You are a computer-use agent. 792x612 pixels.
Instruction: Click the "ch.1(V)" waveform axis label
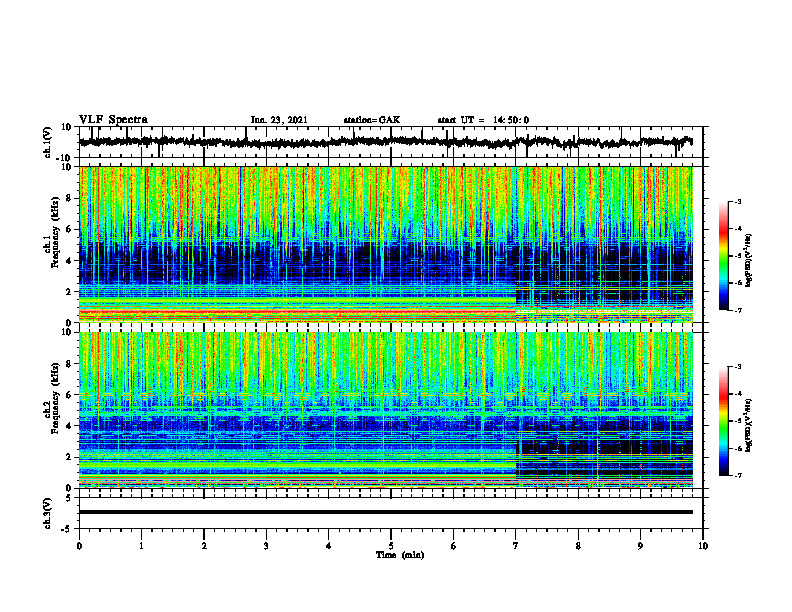click(48, 142)
